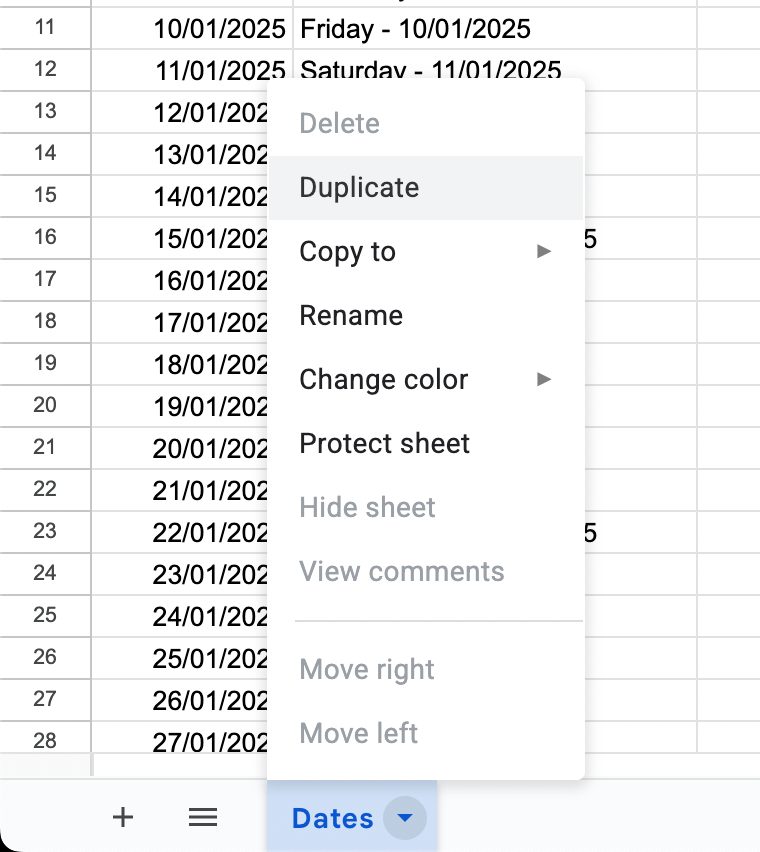Screen dimensions: 760x852
Task: Click Protect sheet option
Action: (384, 444)
